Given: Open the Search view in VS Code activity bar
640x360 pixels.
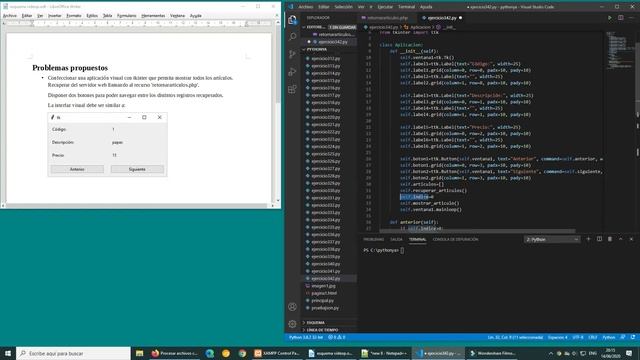Looking at the screenshot, I should point(292,37).
